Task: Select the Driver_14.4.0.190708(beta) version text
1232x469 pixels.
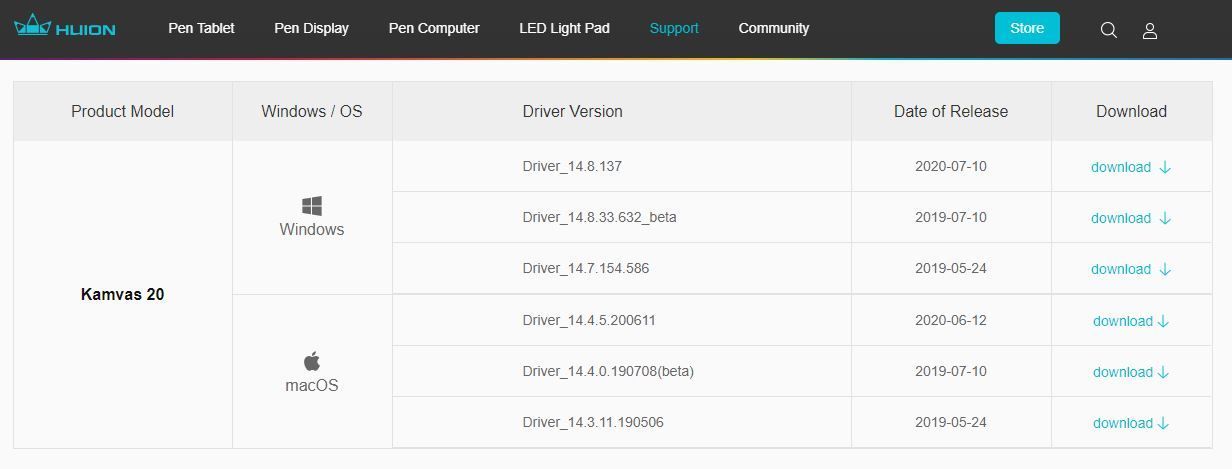Action: (608, 371)
